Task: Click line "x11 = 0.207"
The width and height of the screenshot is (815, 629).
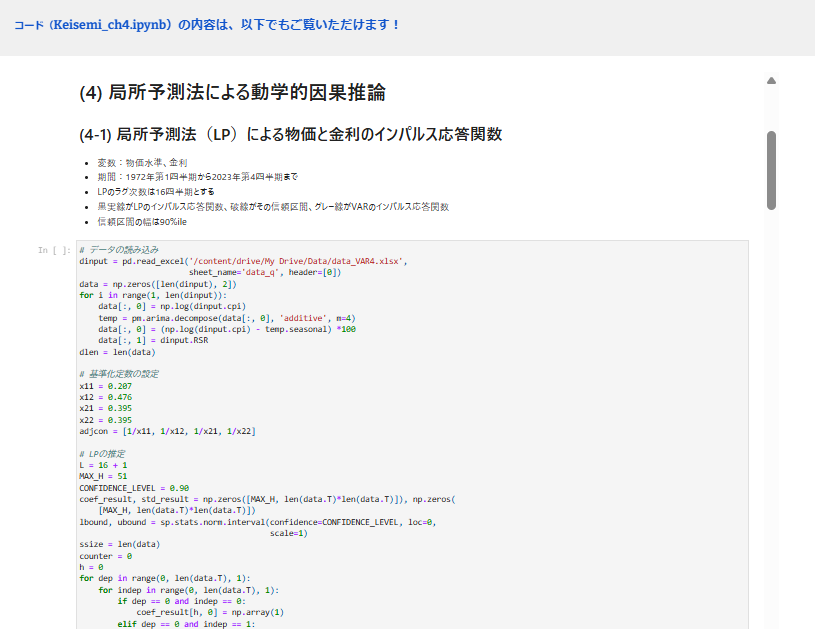Action: pos(106,386)
